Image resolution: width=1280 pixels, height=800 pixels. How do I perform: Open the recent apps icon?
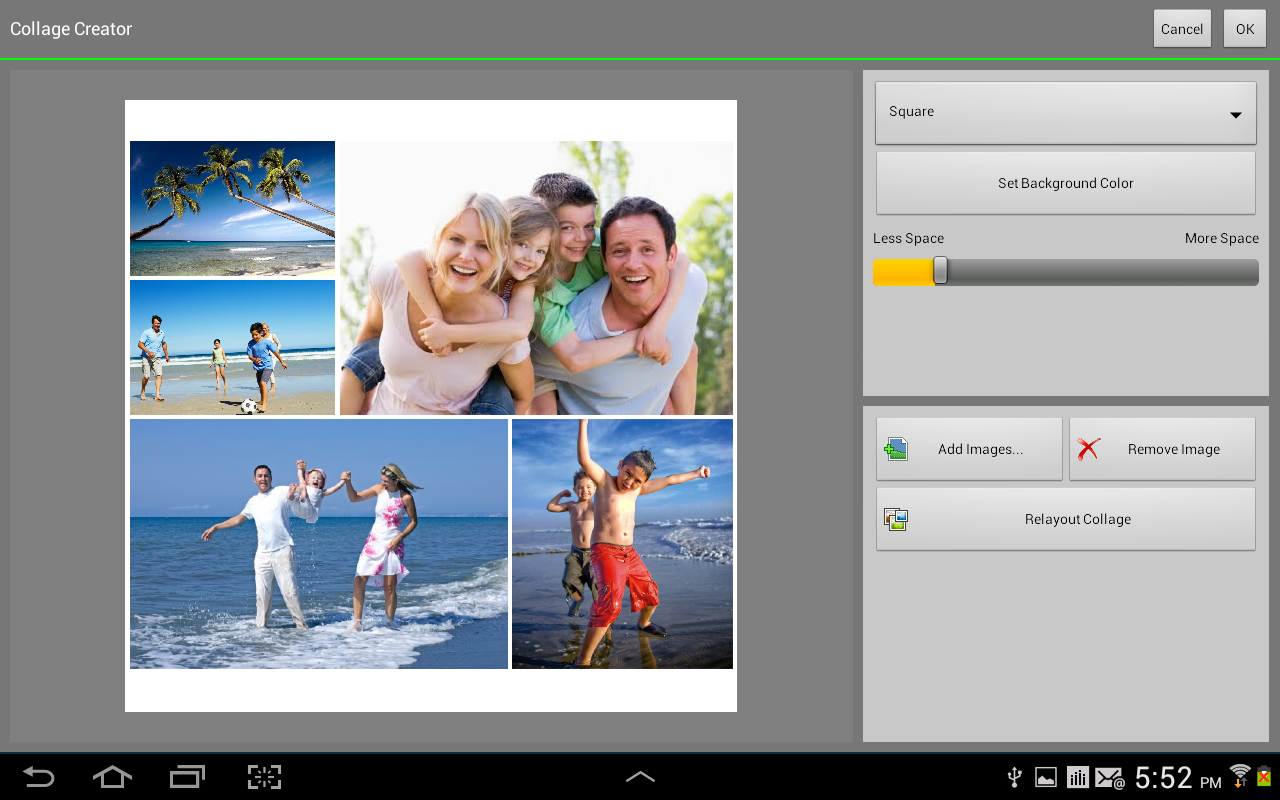(x=187, y=777)
